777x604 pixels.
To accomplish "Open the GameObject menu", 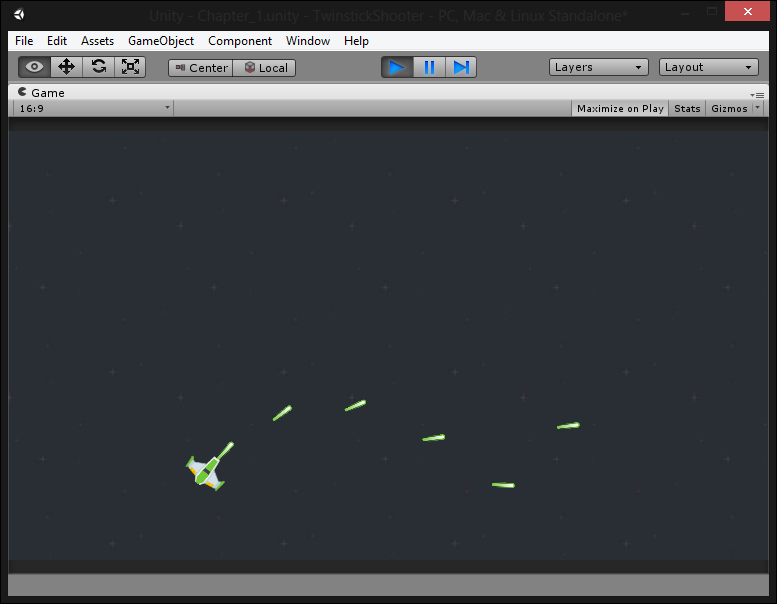I will (161, 41).
